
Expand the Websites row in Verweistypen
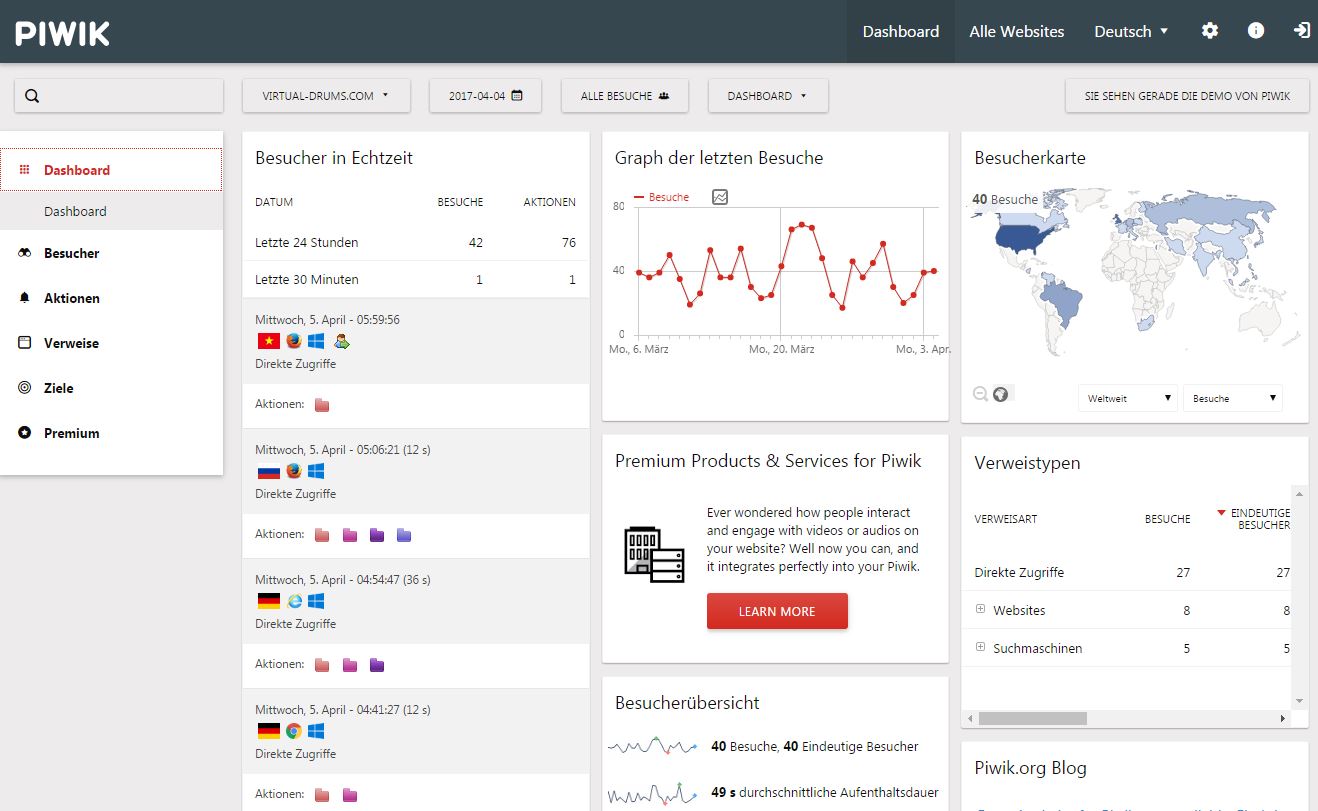click(x=981, y=609)
